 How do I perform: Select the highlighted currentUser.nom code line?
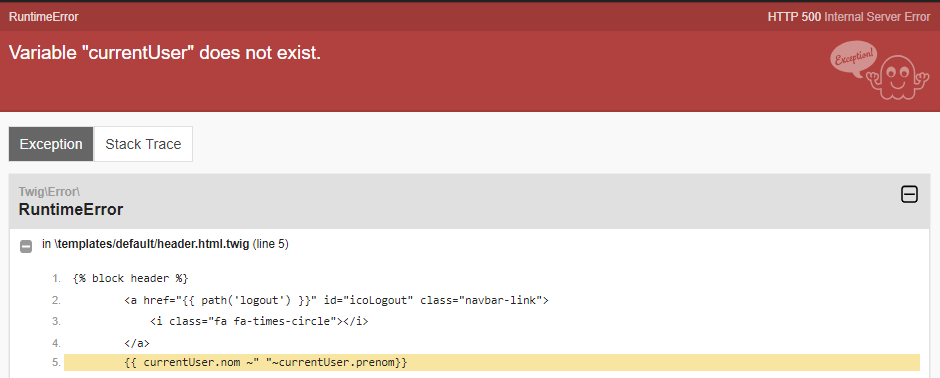[492, 362]
